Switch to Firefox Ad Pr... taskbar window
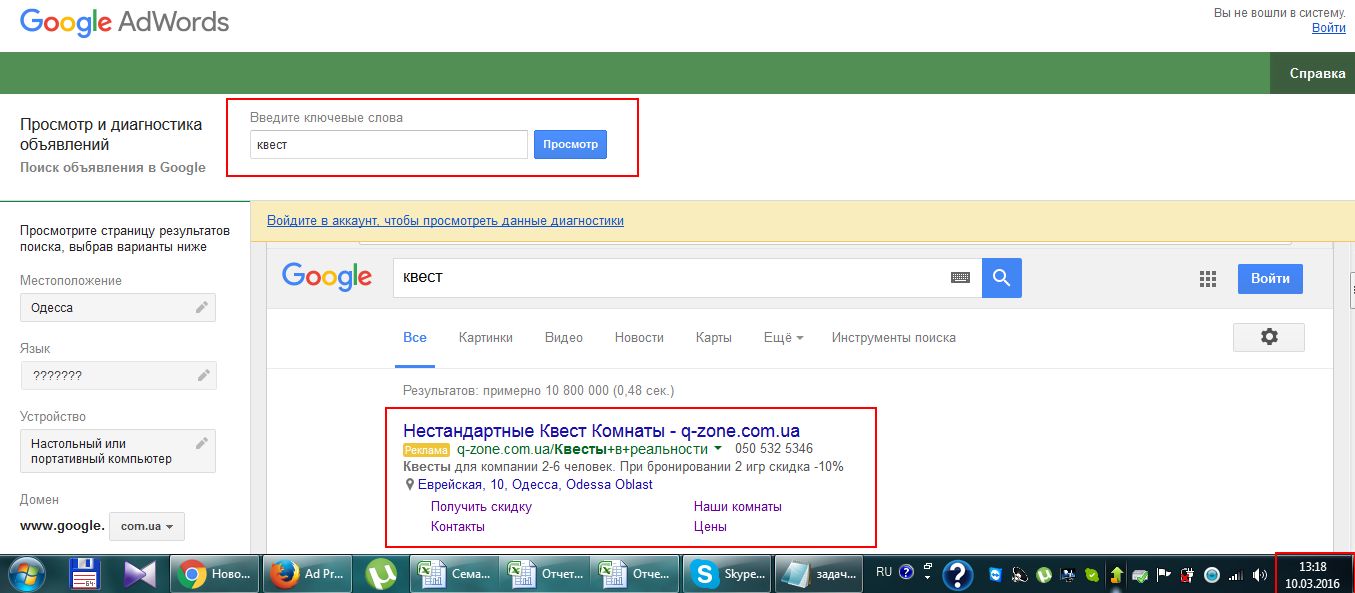 (305, 574)
